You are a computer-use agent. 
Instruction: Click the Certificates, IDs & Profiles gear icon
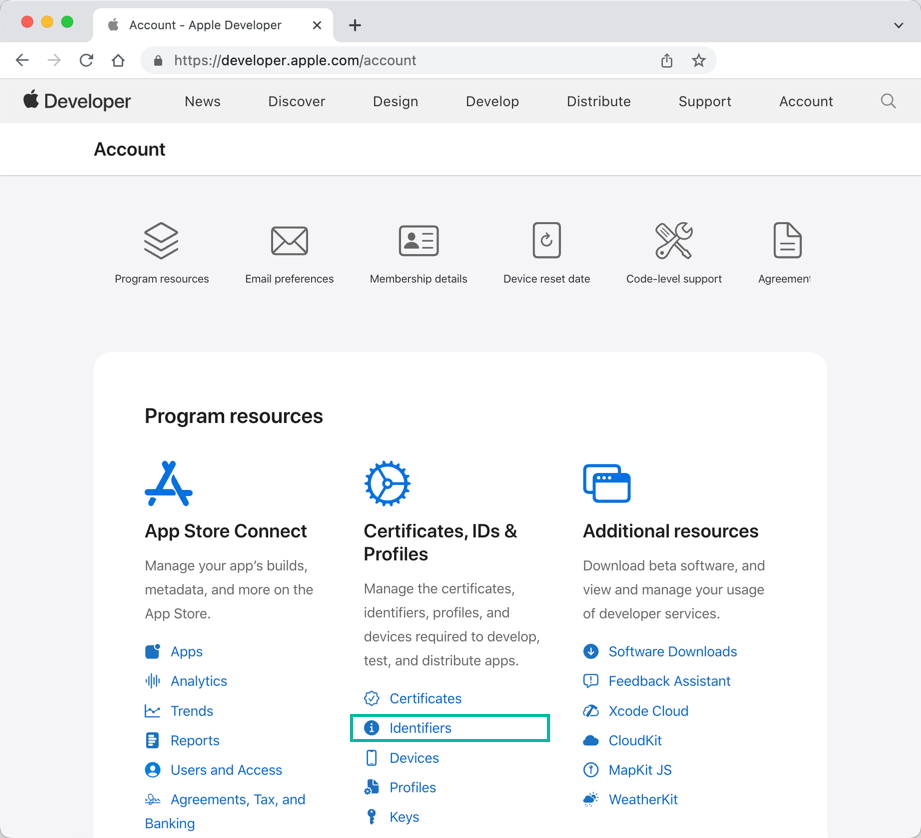(x=387, y=484)
